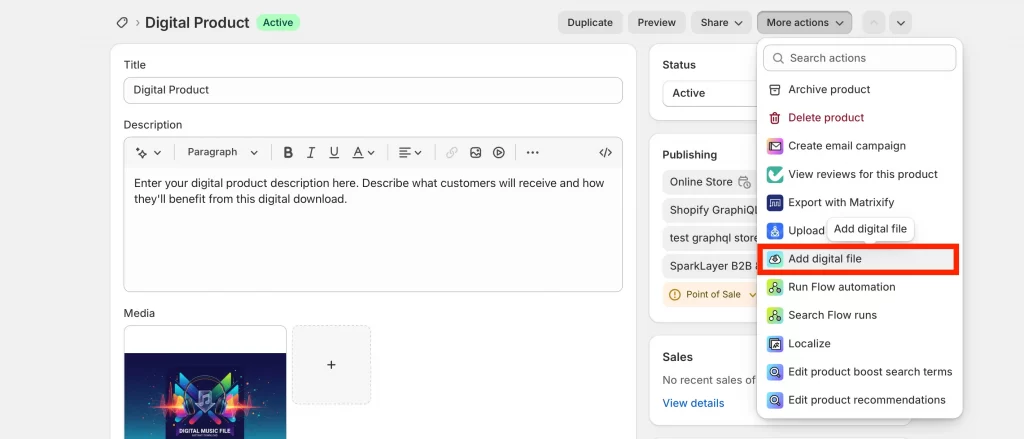Insert video using the play icon
The image size is (1024, 439).
click(498, 153)
